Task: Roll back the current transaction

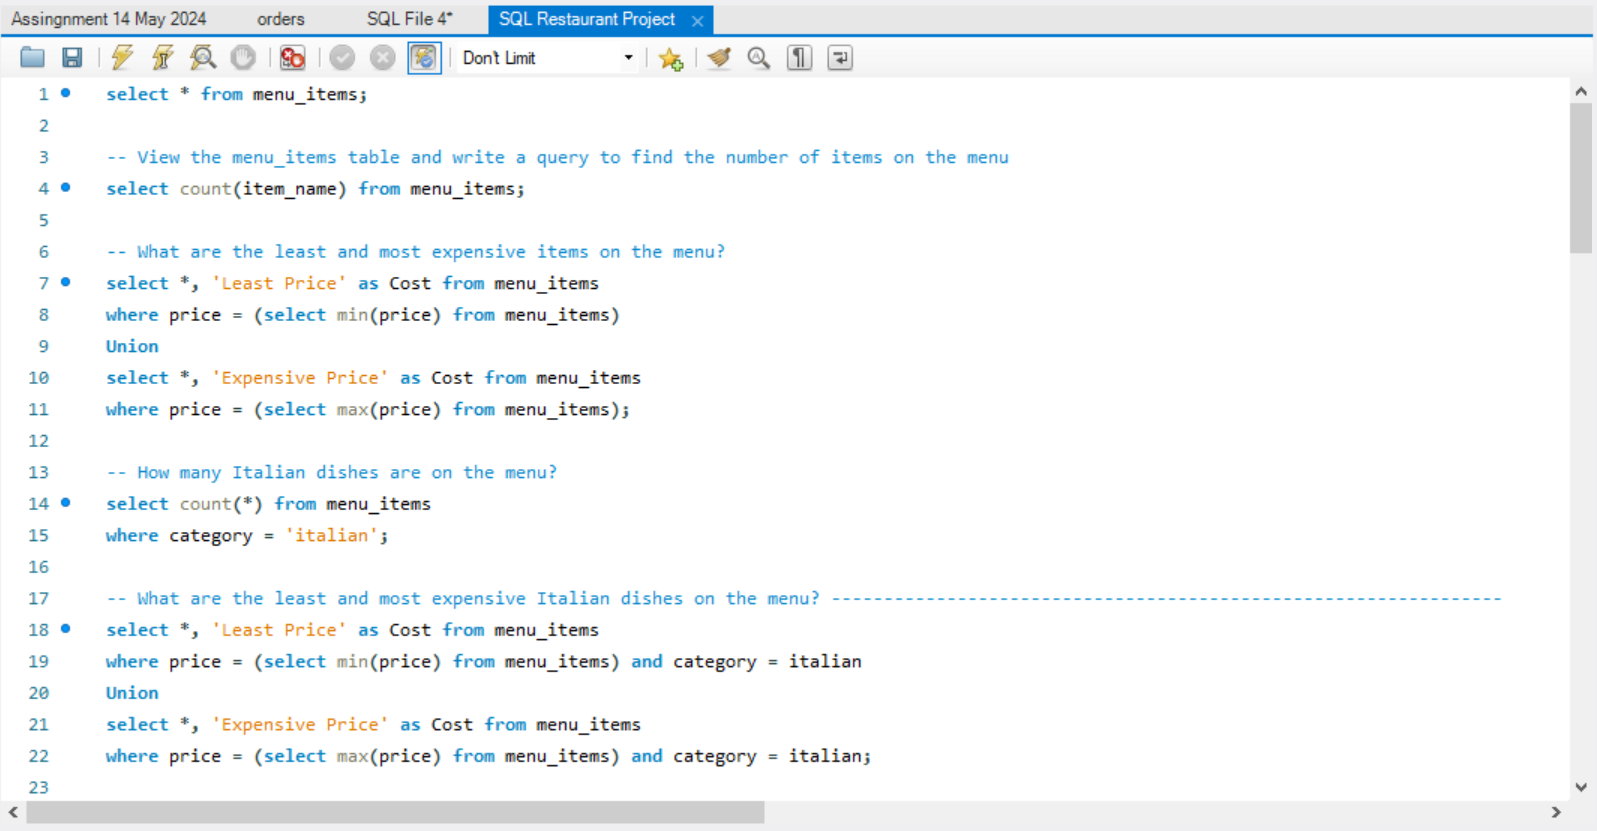Action: [382, 58]
